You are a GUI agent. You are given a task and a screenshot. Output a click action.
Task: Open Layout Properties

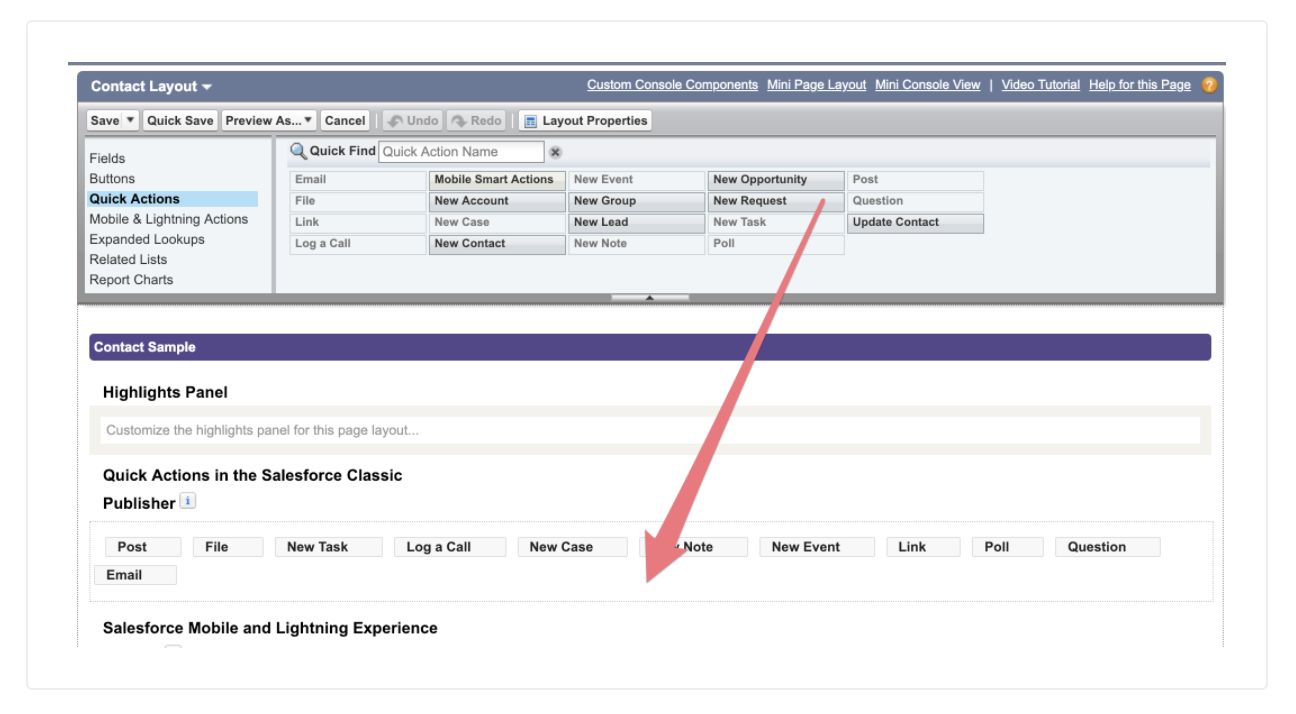tap(586, 120)
